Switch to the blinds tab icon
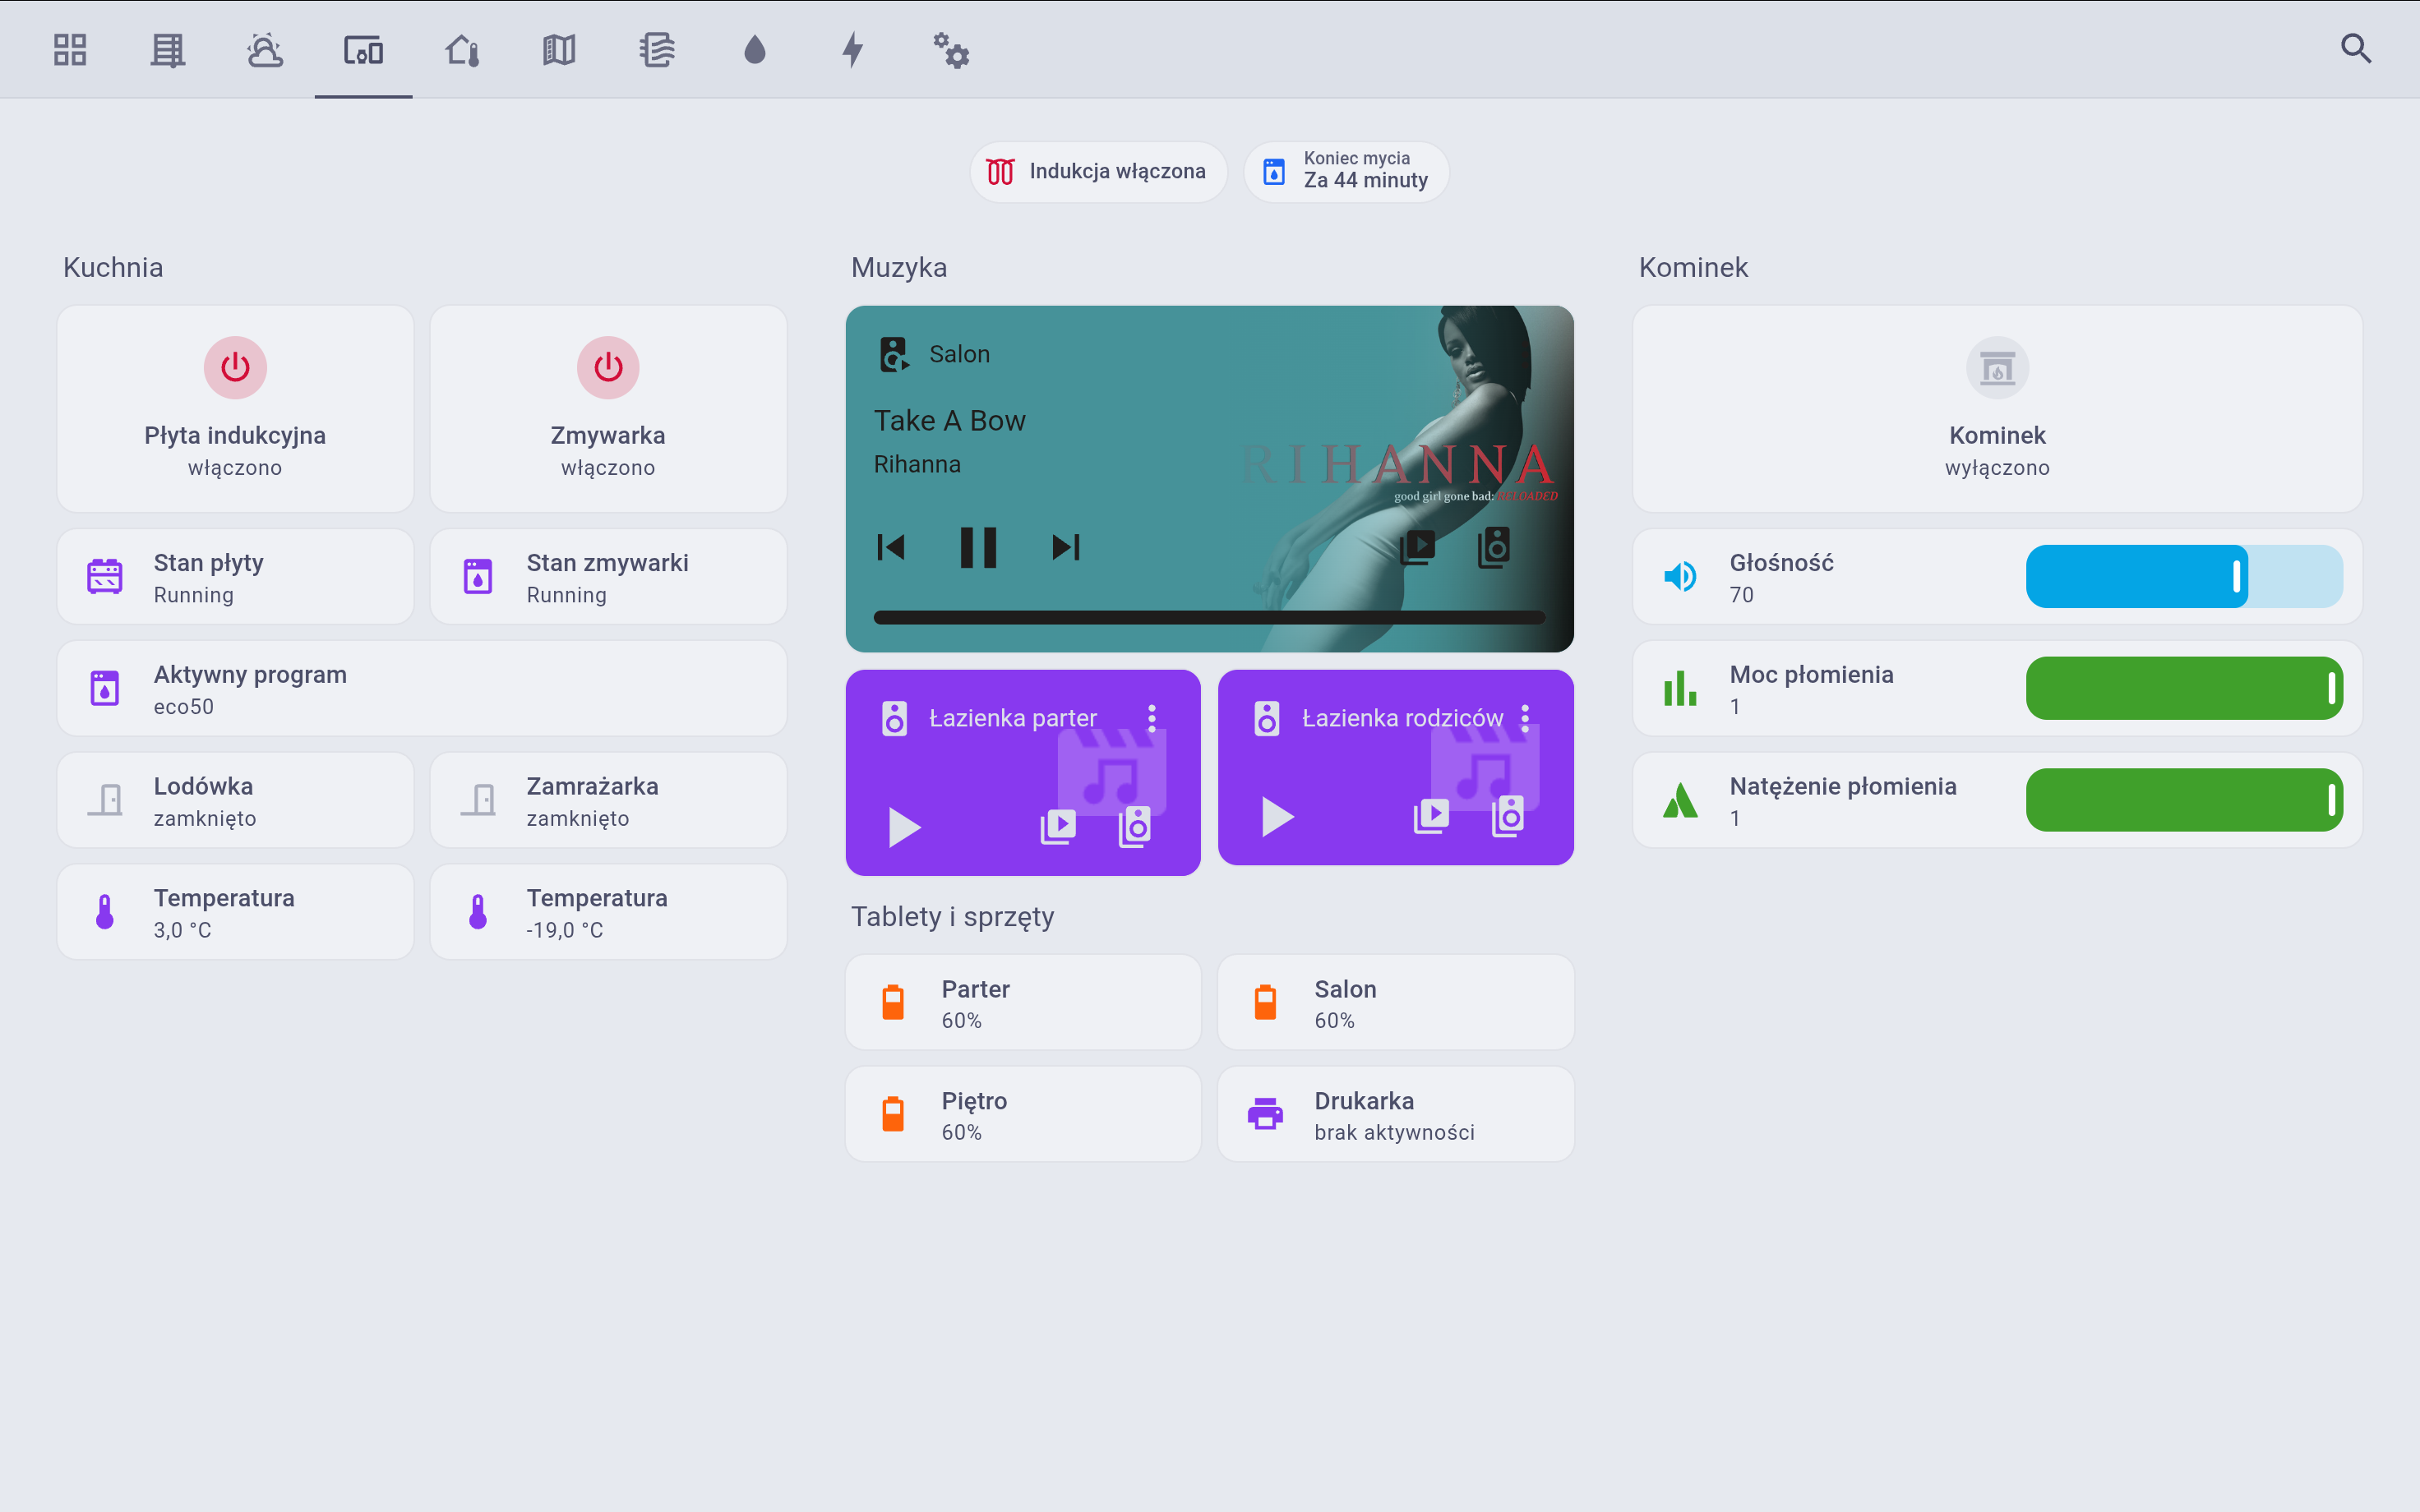 [x=168, y=49]
